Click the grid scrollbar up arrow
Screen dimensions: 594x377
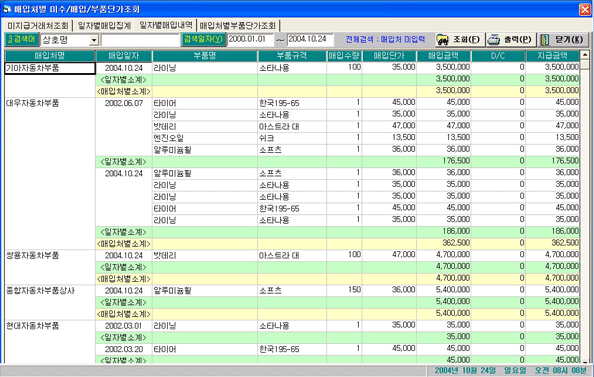pyautogui.click(x=585, y=55)
